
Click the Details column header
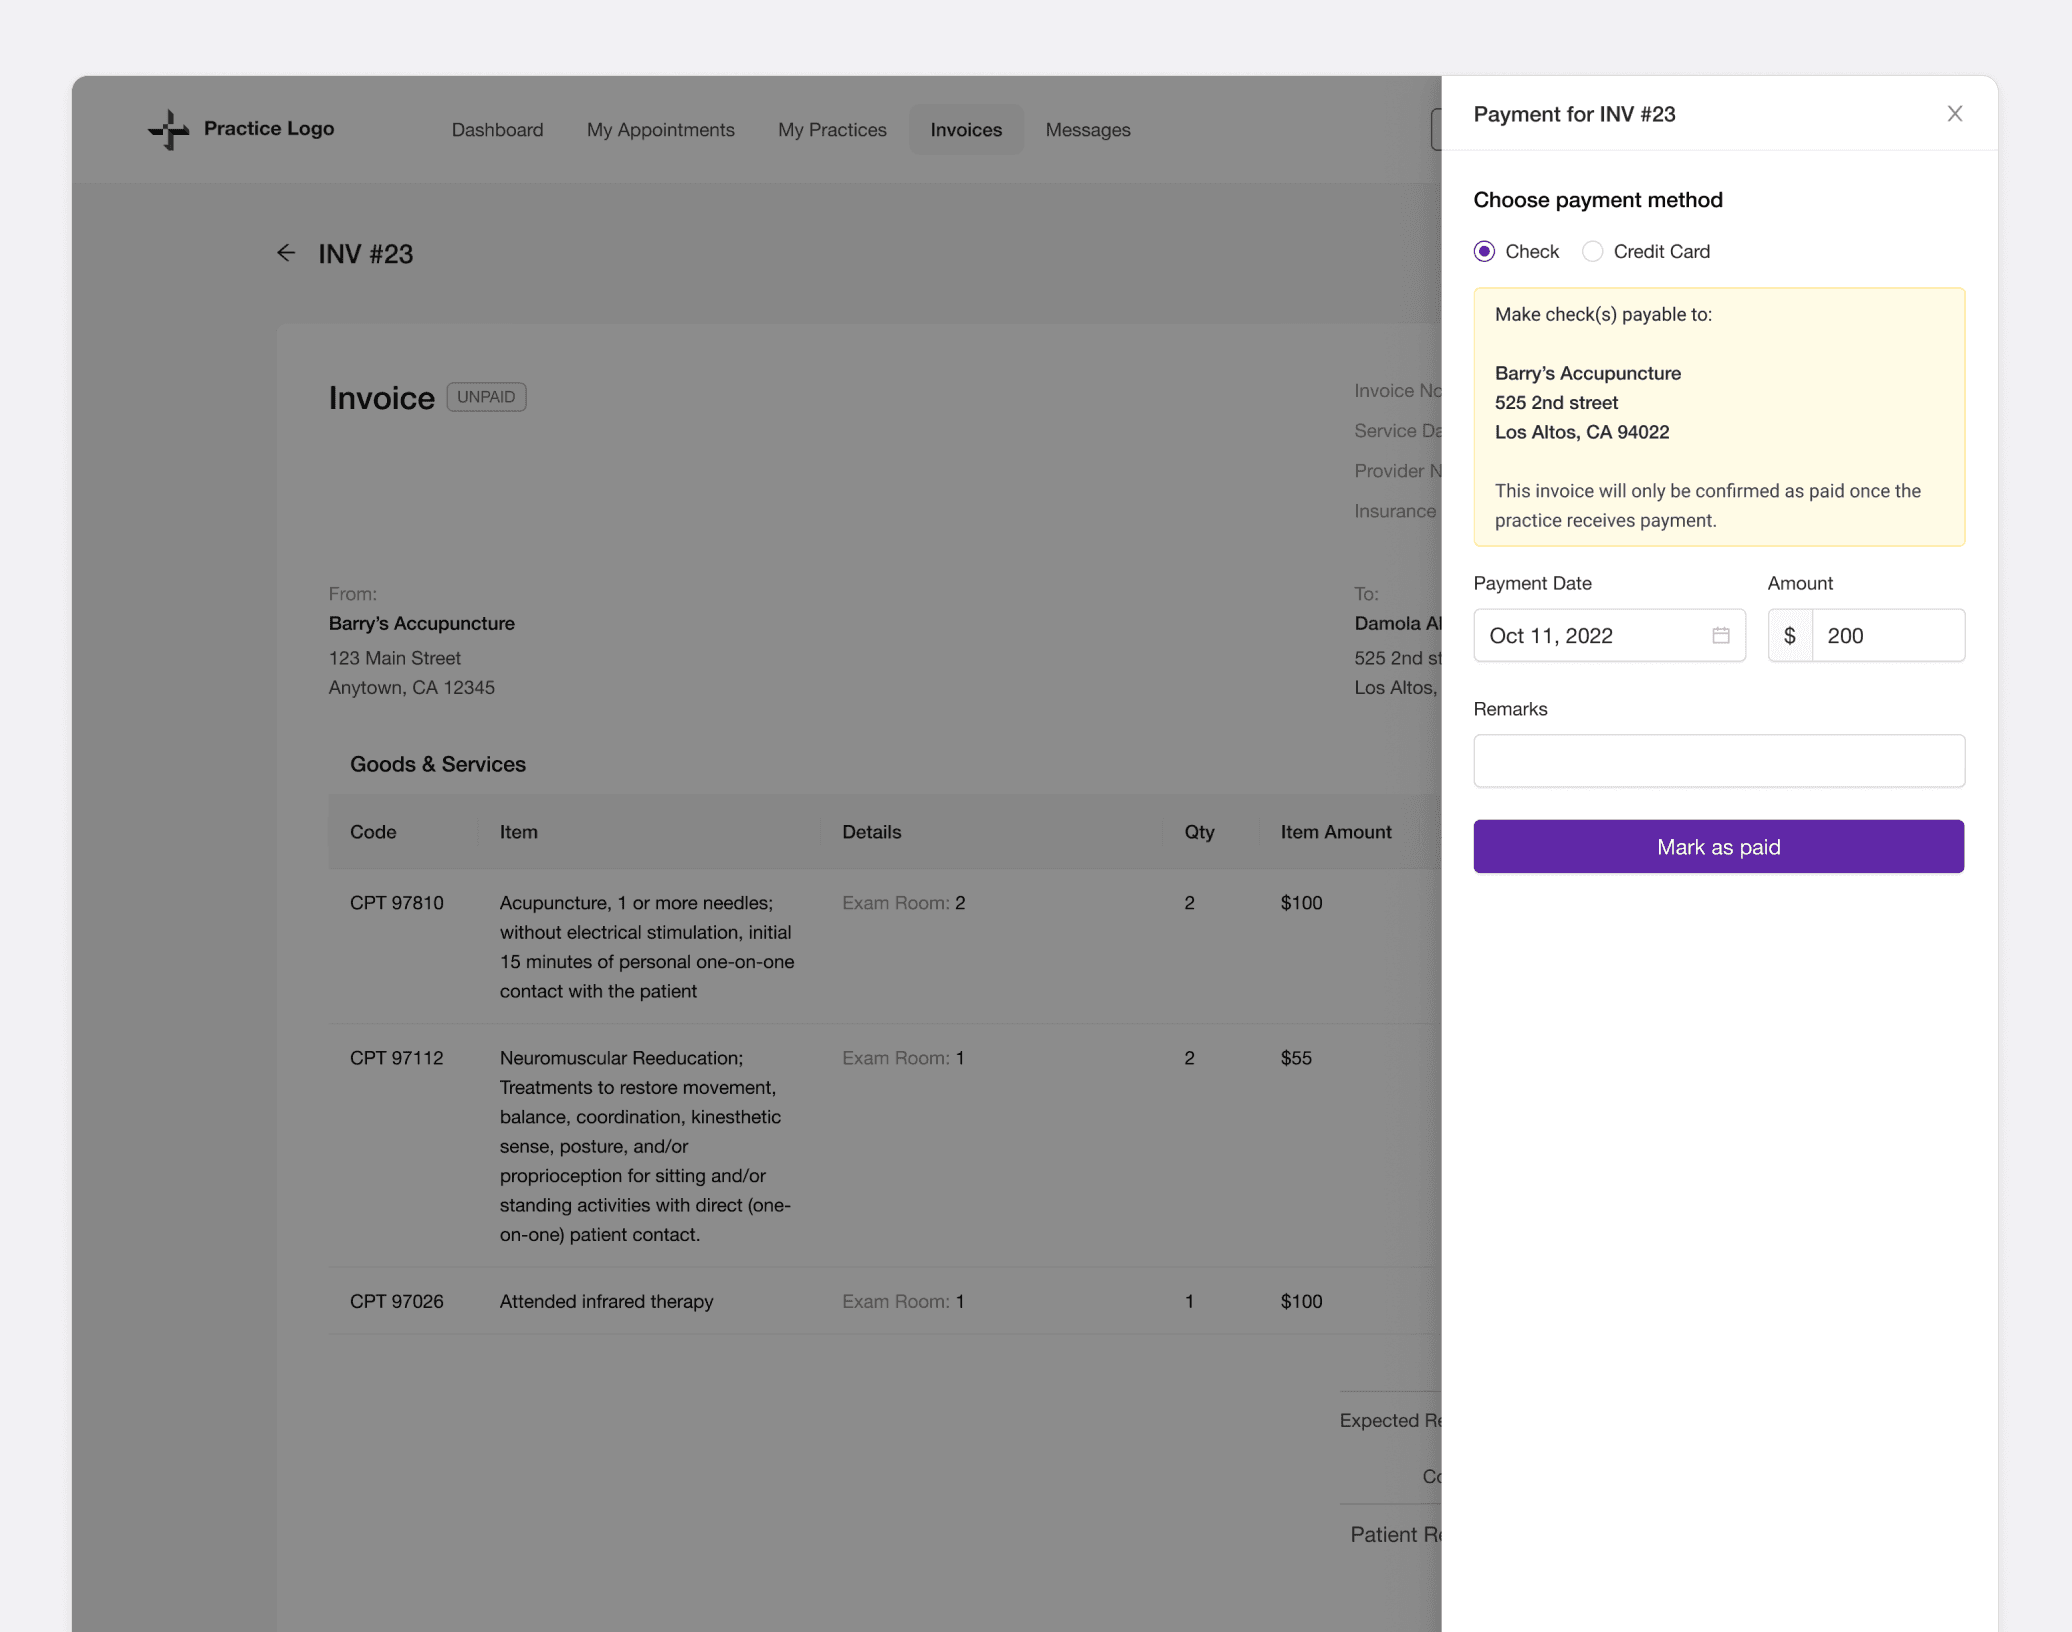(871, 832)
